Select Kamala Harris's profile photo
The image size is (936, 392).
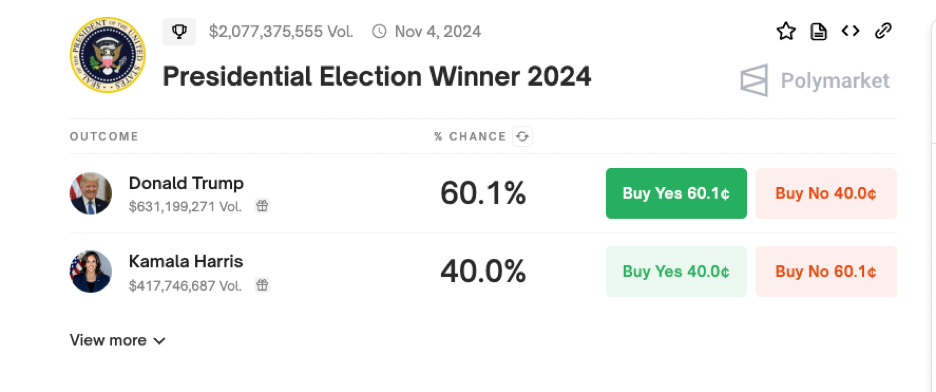(x=91, y=271)
